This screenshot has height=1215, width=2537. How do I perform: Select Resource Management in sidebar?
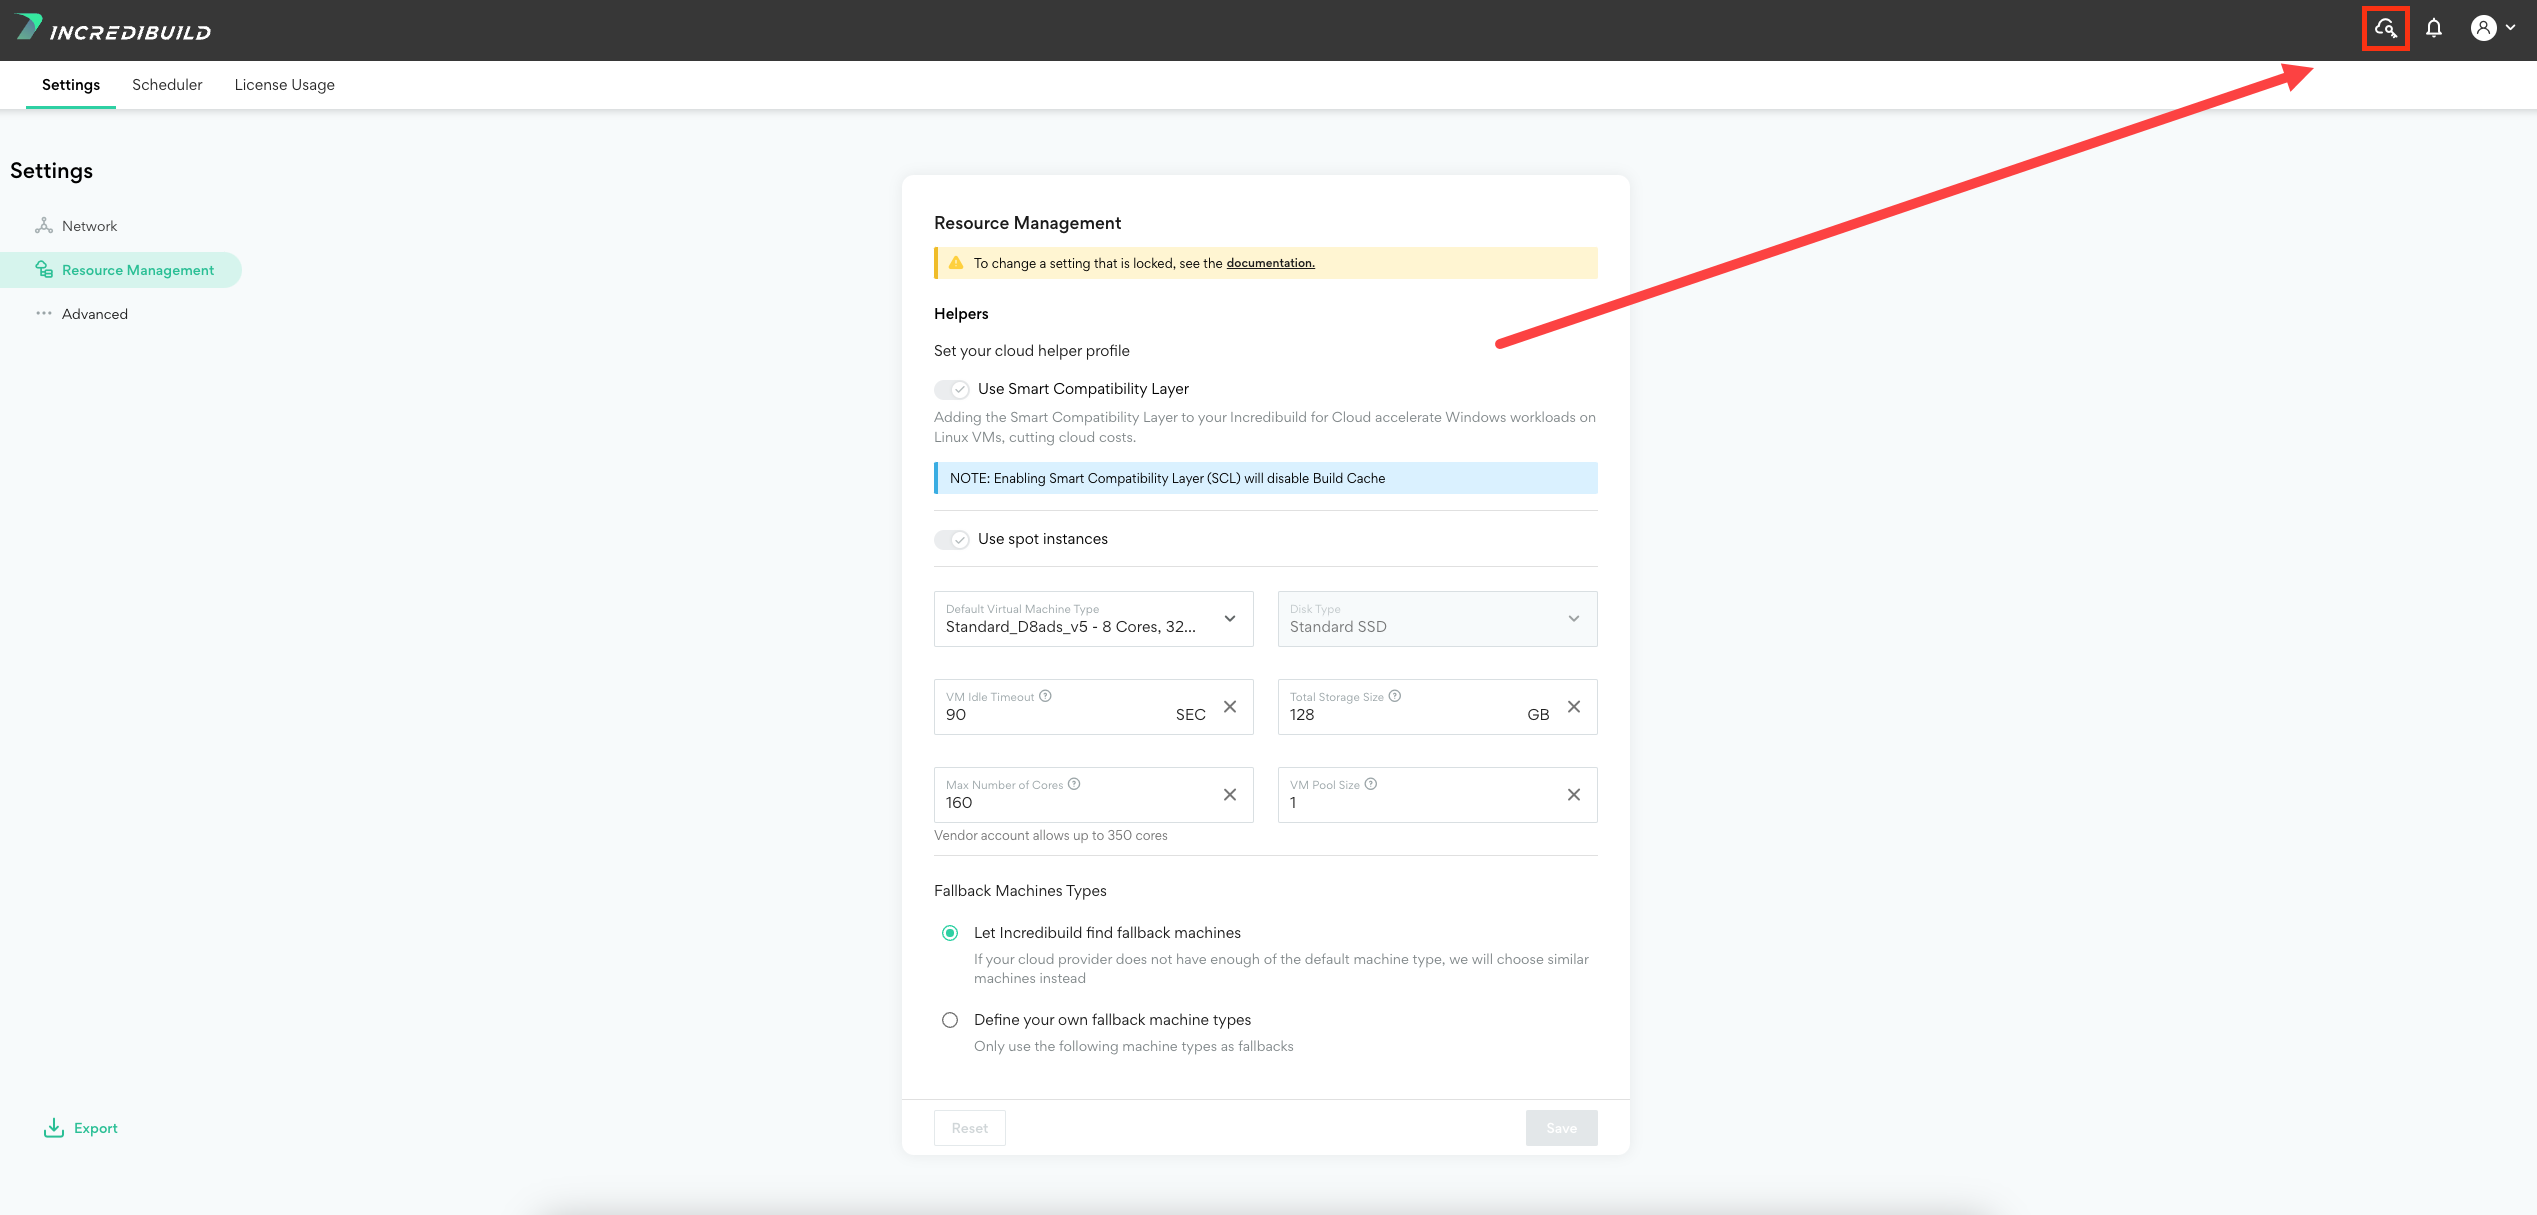(121, 270)
